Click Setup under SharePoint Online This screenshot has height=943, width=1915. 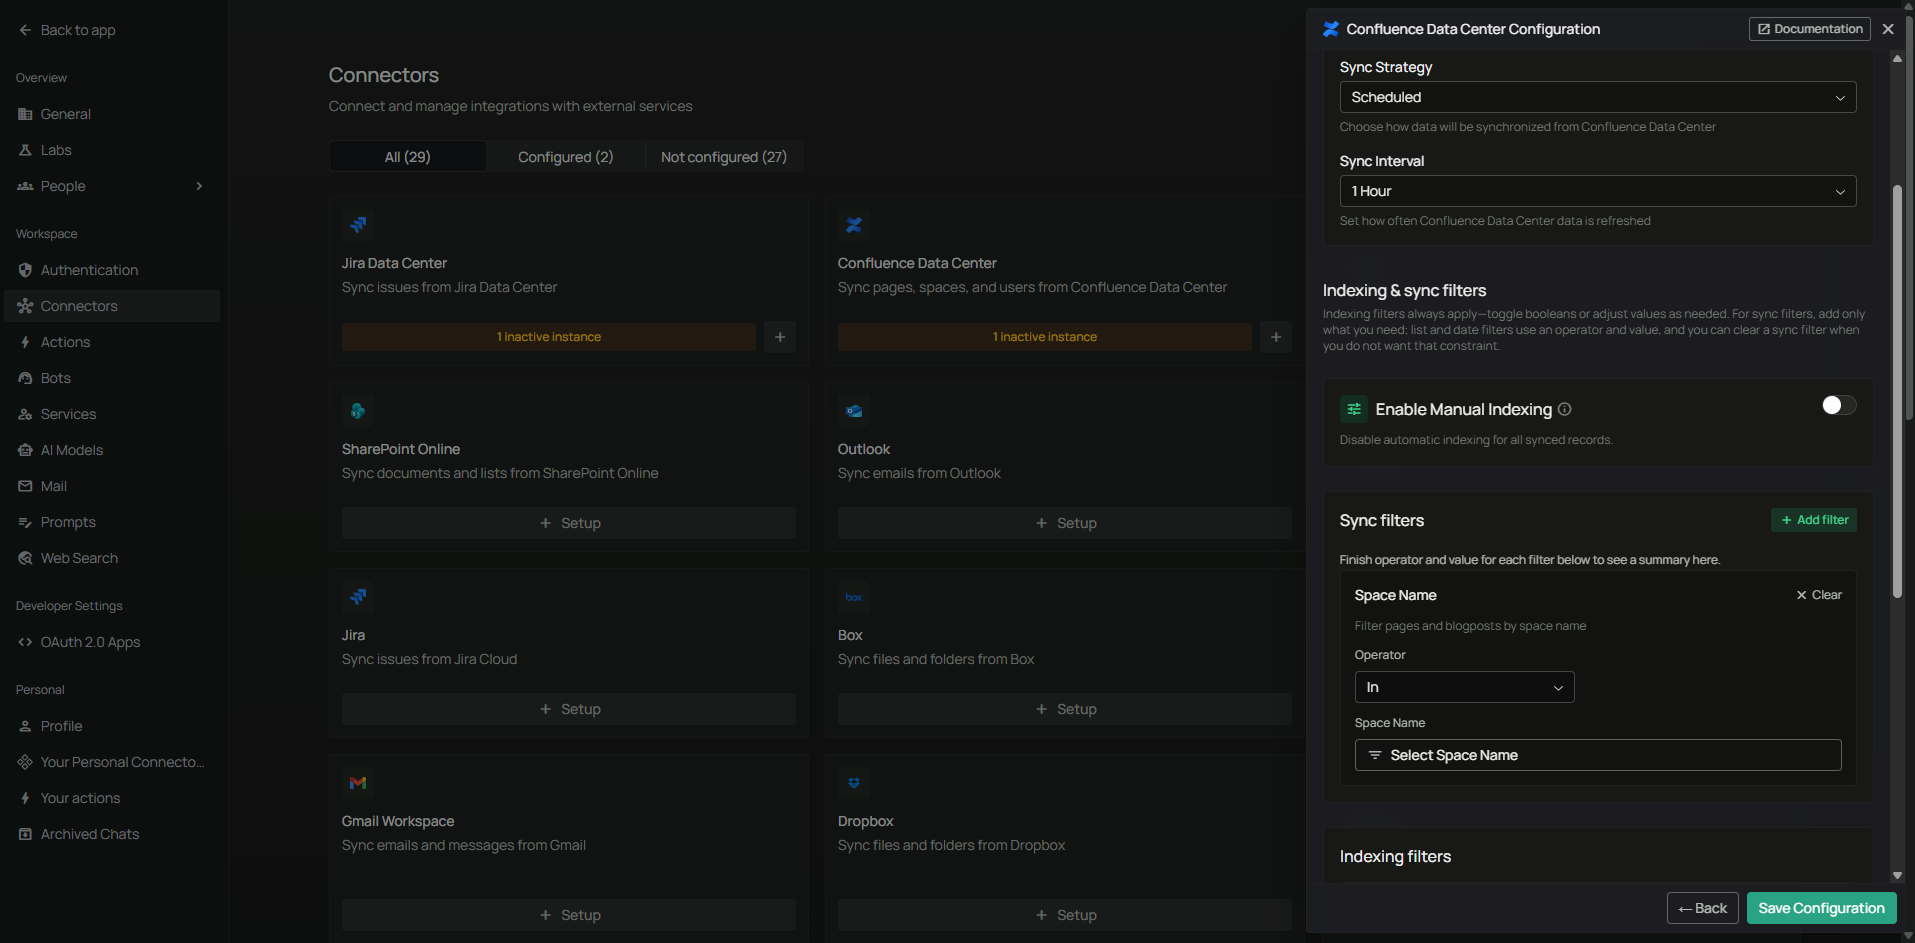click(569, 523)
